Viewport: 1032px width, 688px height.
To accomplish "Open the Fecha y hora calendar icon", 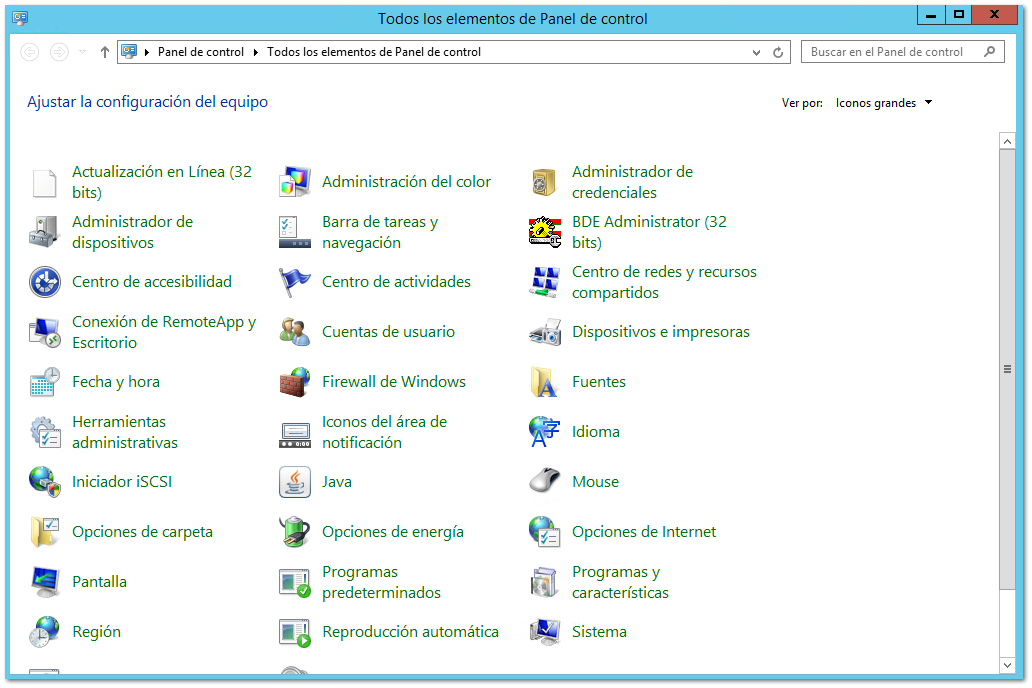I will (45, 382).
